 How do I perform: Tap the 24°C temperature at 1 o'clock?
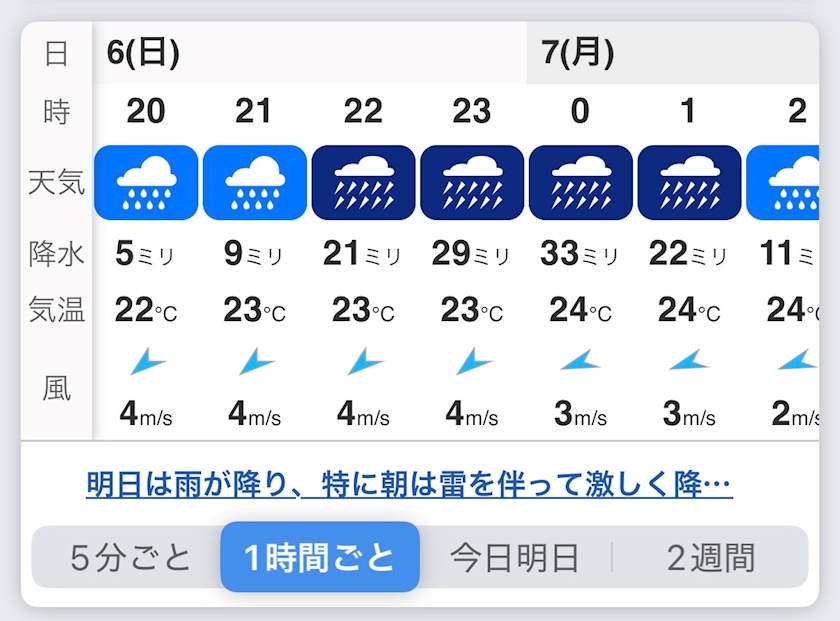[x=689, y=310]
